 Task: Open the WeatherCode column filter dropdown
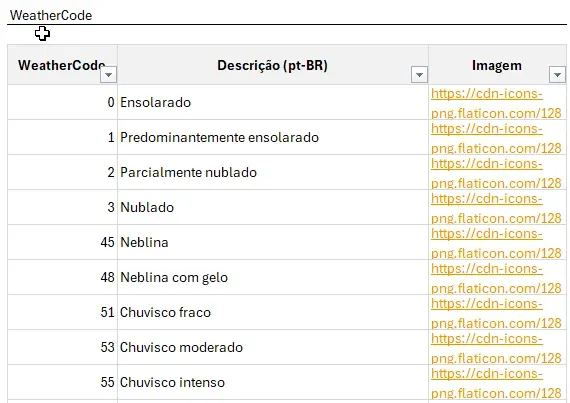[108, 74]
